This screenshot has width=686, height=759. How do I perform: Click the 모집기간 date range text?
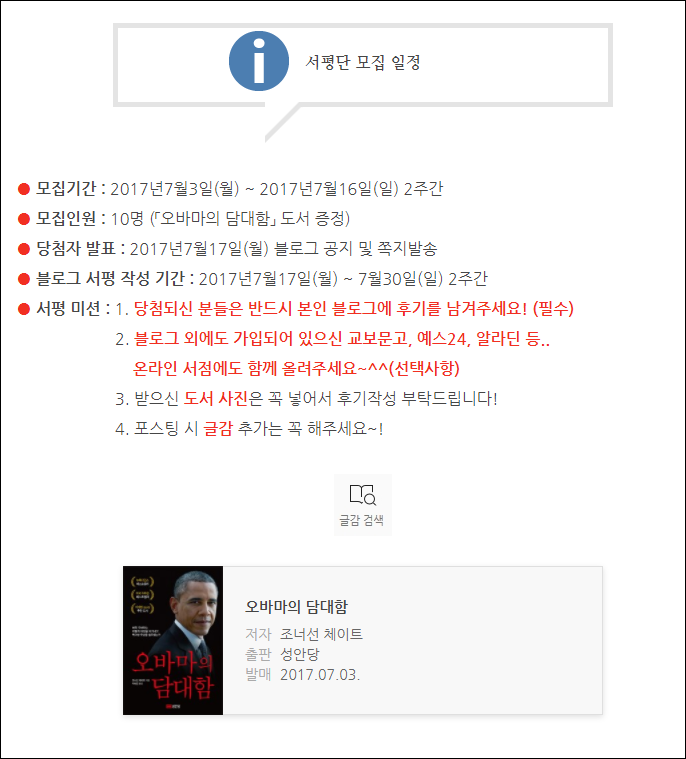[276, 189]
